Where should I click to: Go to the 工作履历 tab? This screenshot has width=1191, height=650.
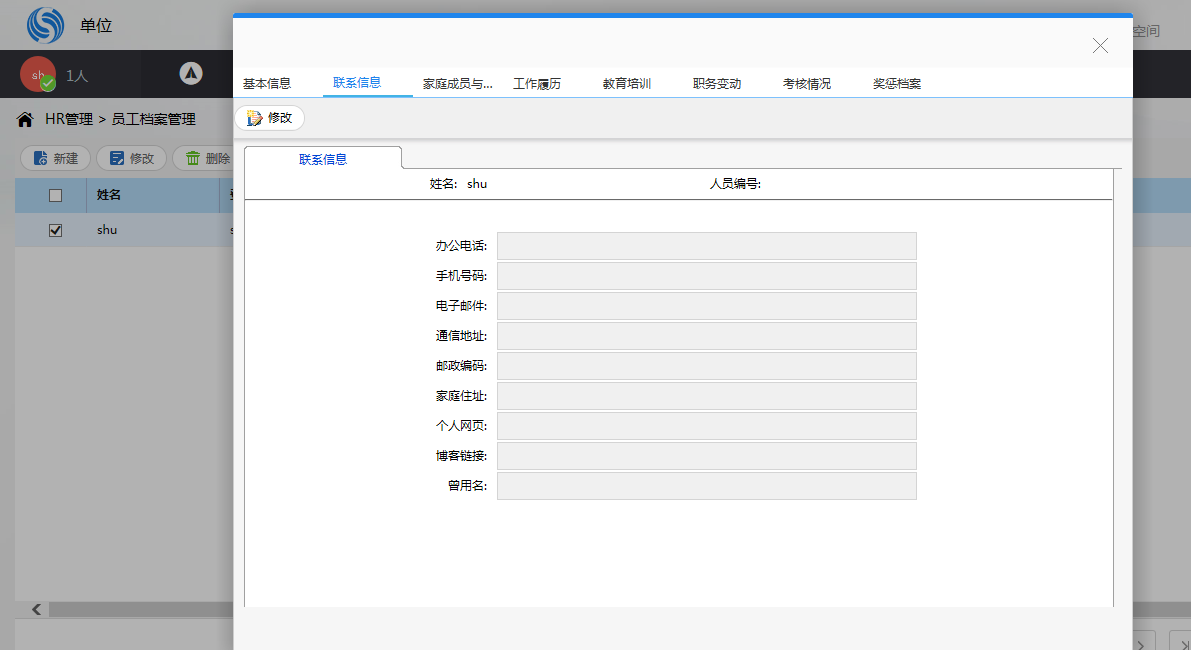[537, 84]
